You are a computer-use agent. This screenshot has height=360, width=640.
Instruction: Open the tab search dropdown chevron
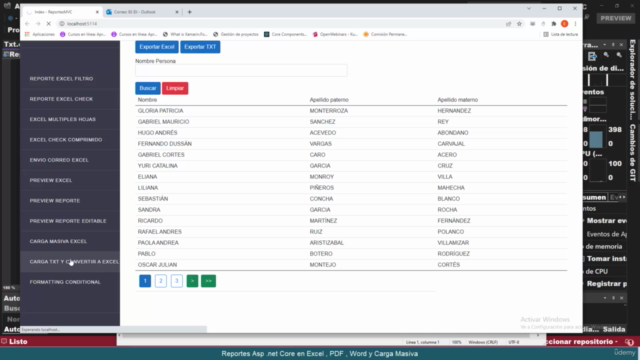(x=529, y=8)
